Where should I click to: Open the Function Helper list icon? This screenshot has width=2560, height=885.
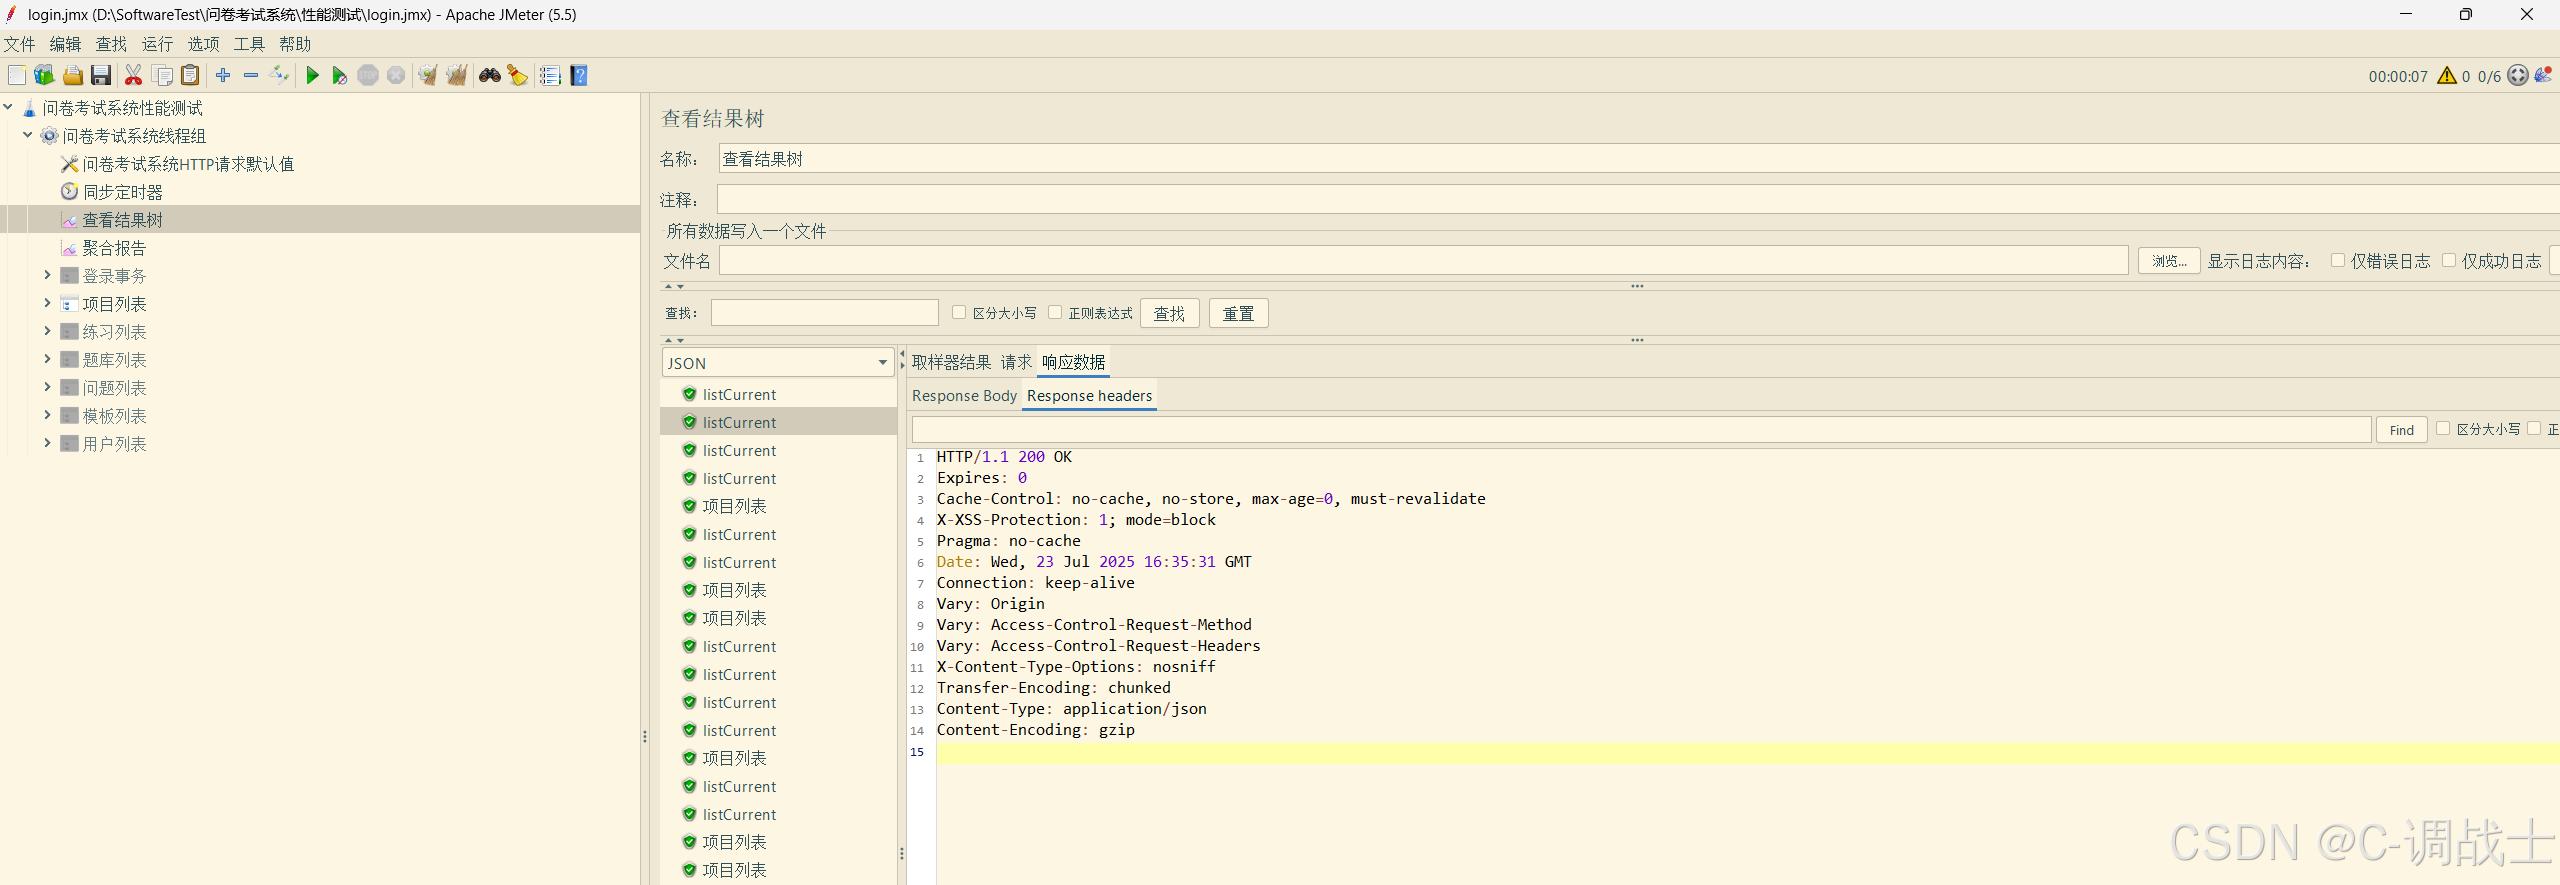tap(550, 76)
